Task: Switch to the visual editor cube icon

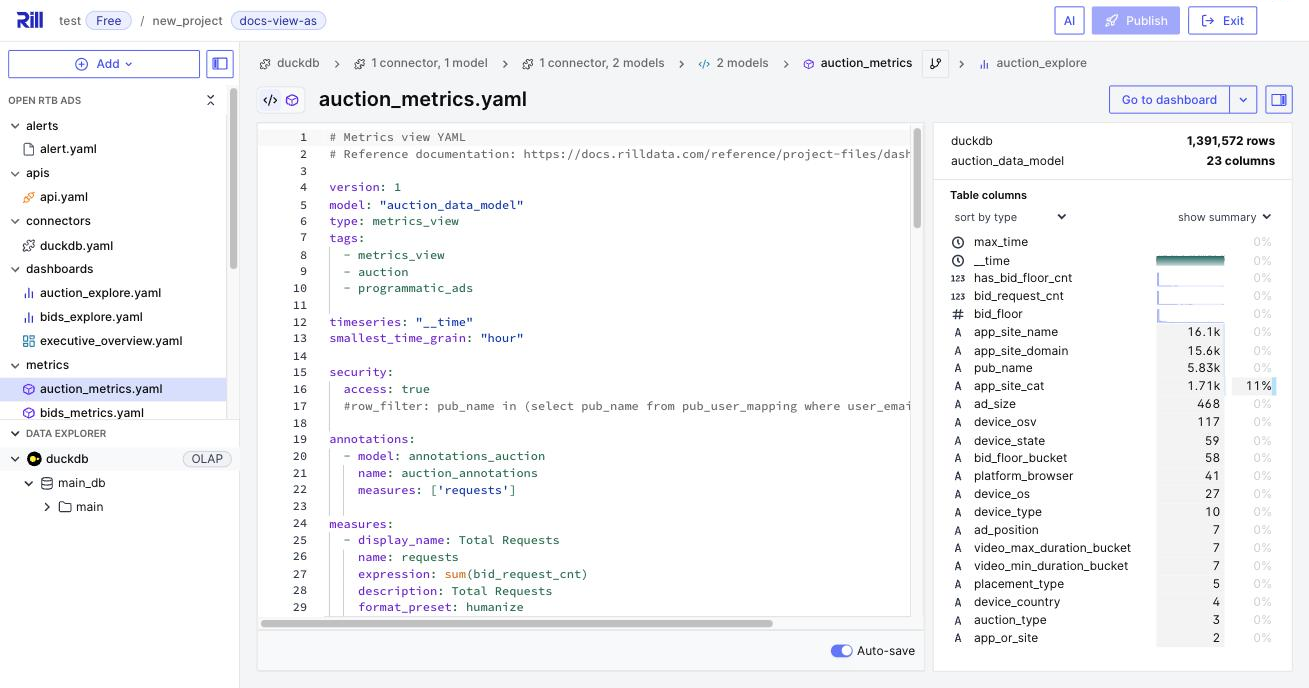Action: click(x=292, y=100)
